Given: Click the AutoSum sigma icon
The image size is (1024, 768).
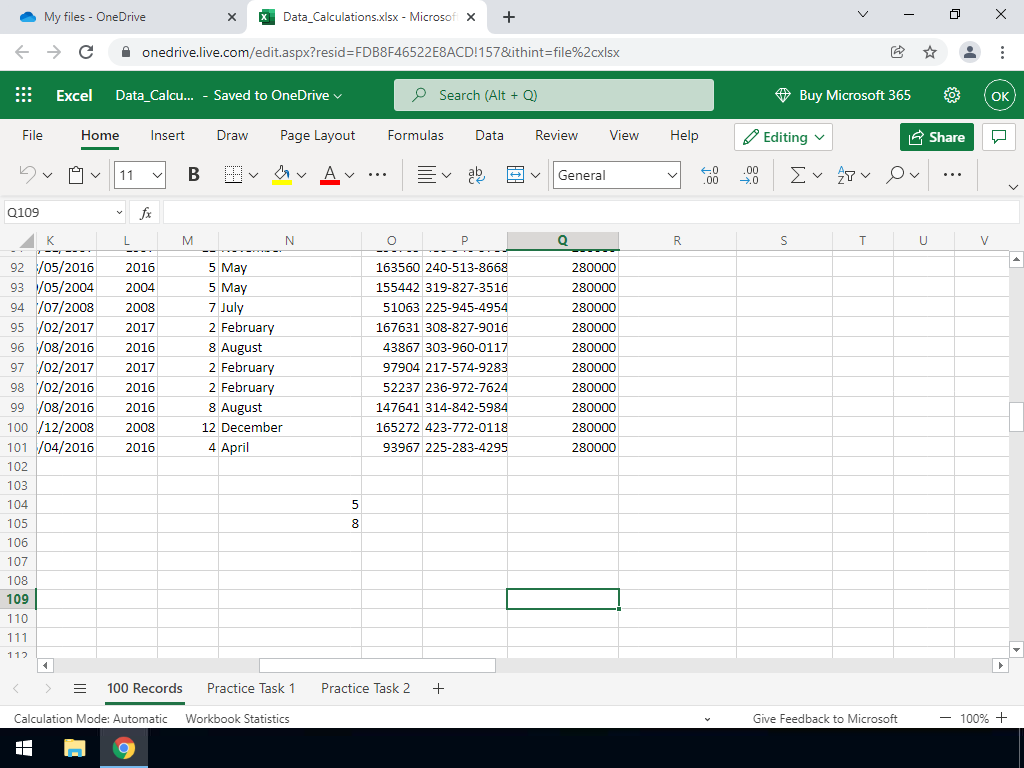Looking at the screenshot, I should 797,175.
